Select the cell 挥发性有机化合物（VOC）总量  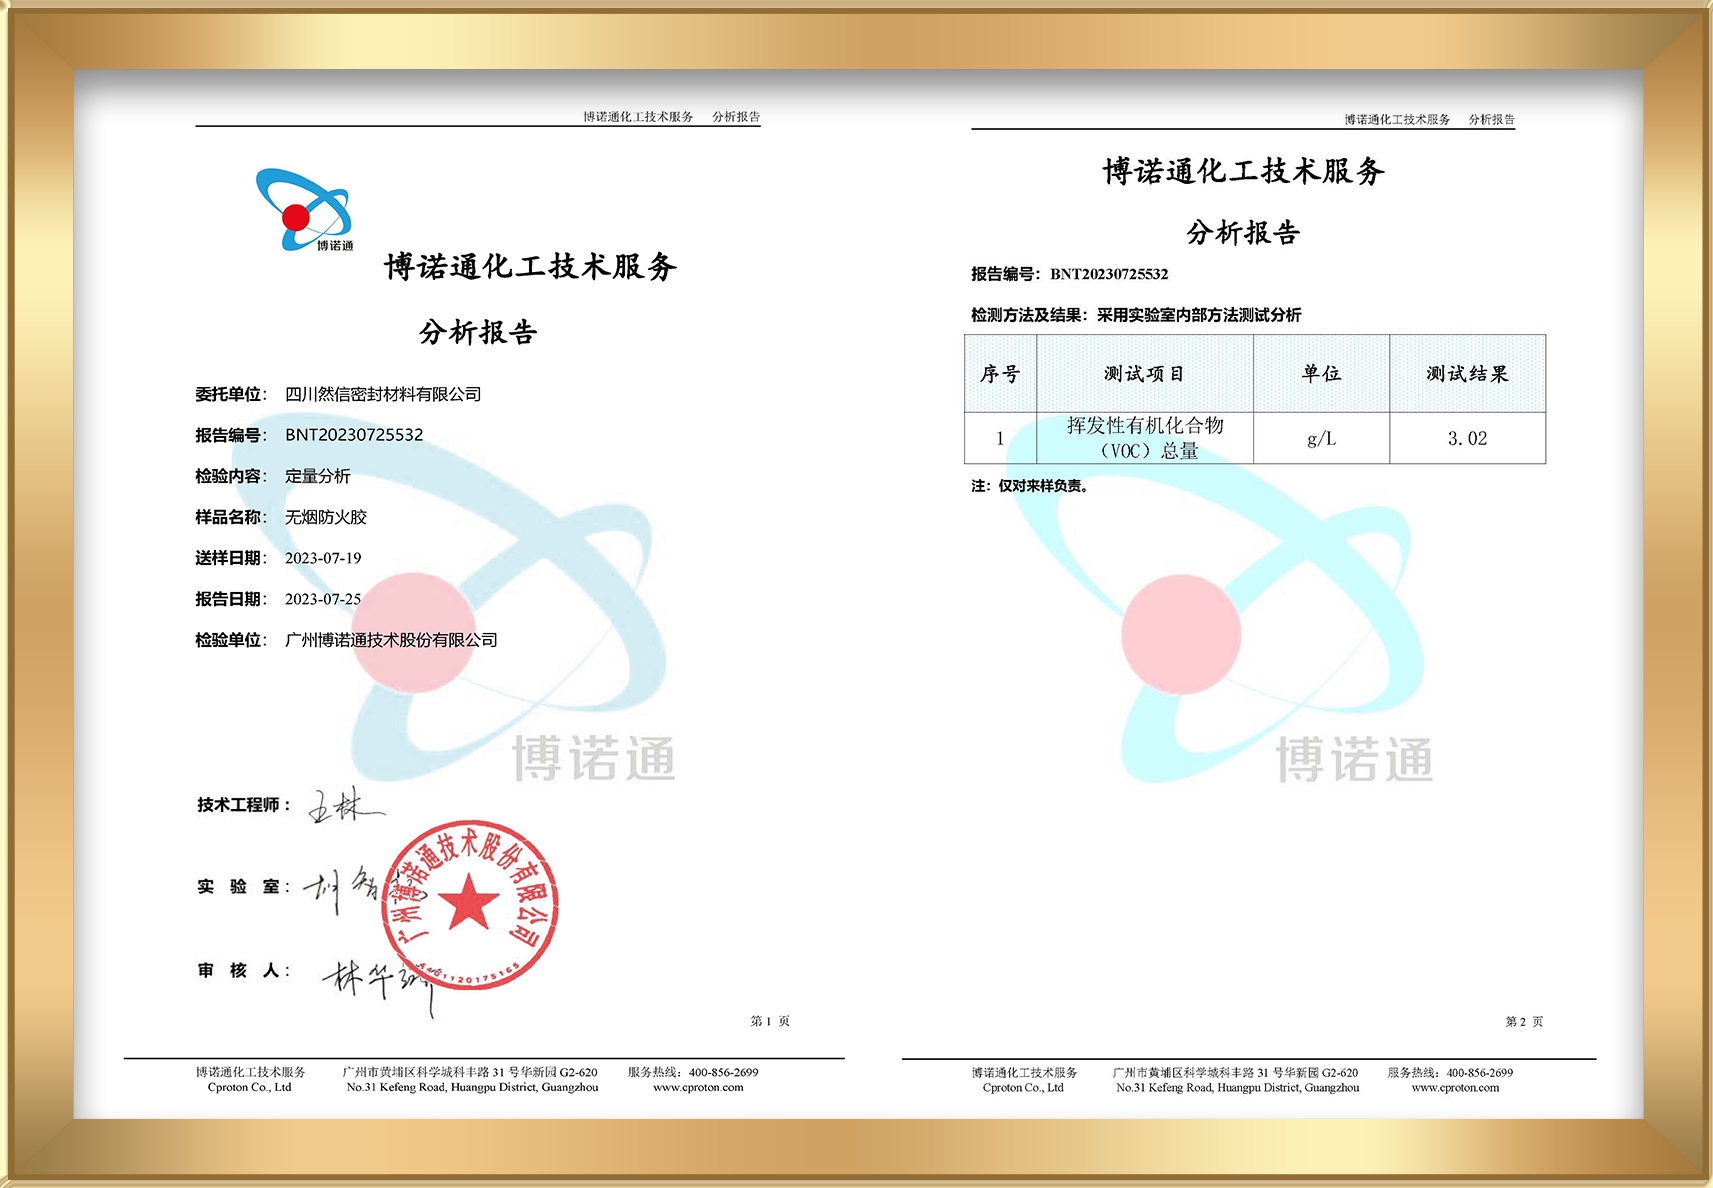1145,438
